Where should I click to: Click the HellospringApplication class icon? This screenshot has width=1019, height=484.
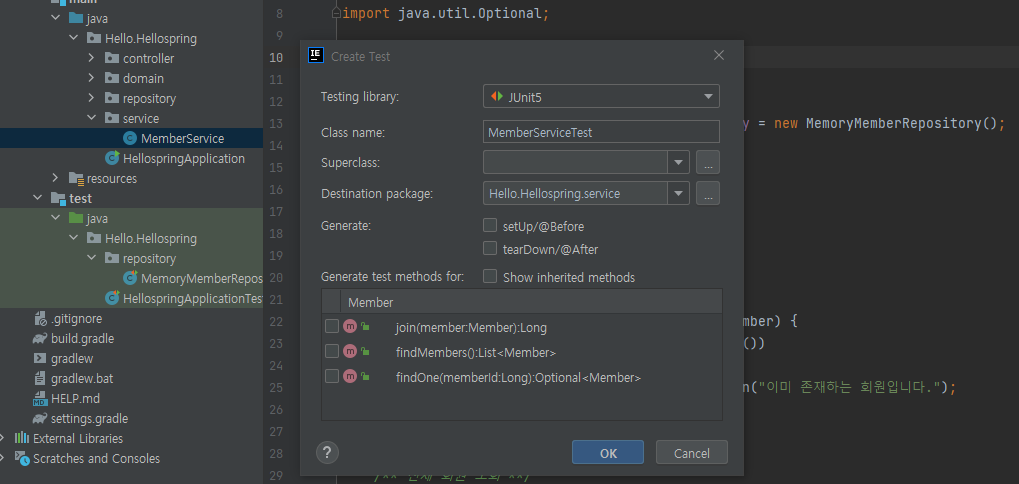tap(112, 159)
